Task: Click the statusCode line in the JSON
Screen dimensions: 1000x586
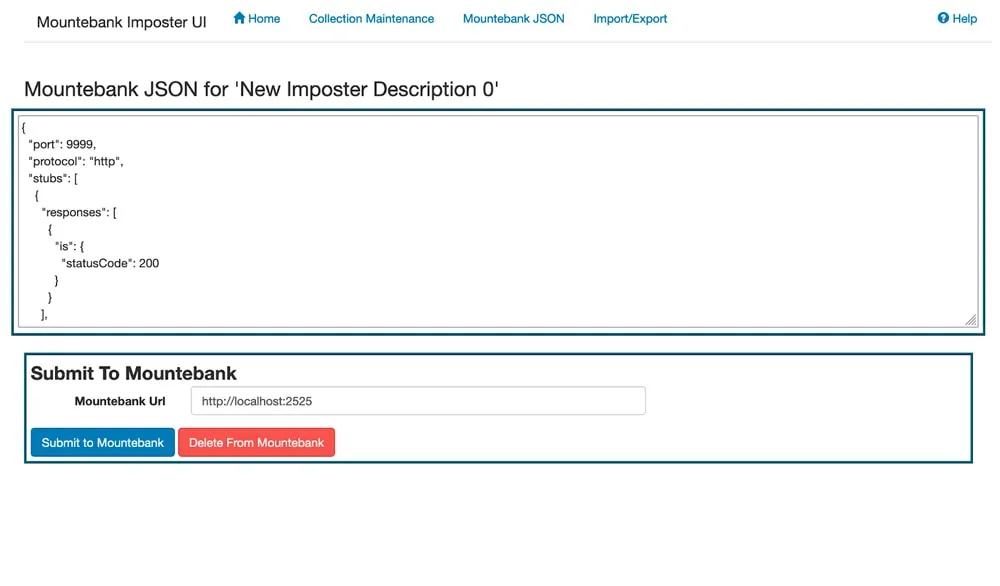Action: coord(110,263)
